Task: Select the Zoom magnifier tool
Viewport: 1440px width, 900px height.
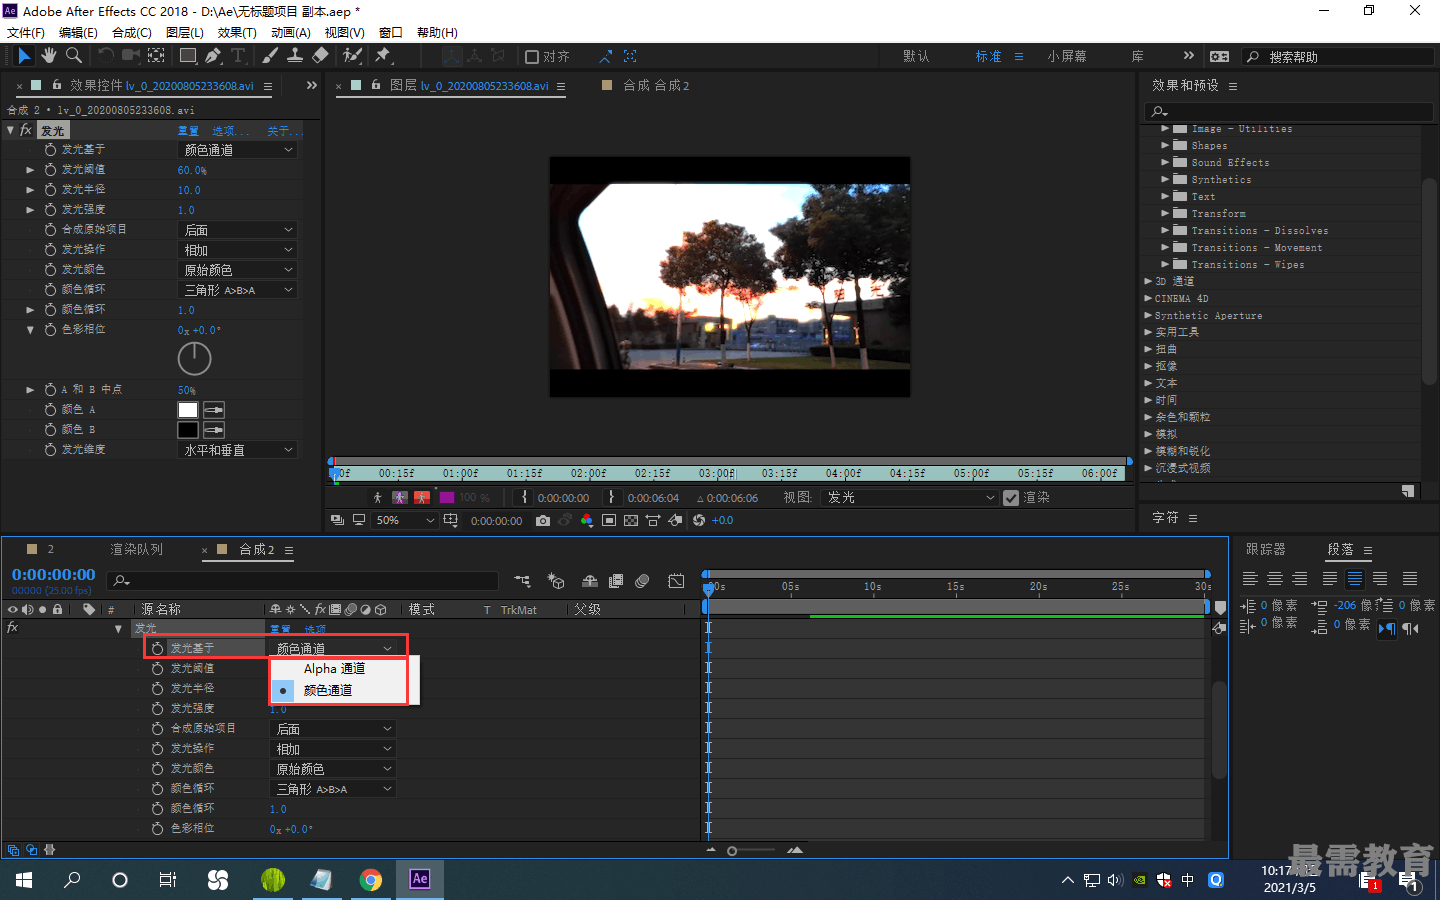Action: click(x=74, y=56)
